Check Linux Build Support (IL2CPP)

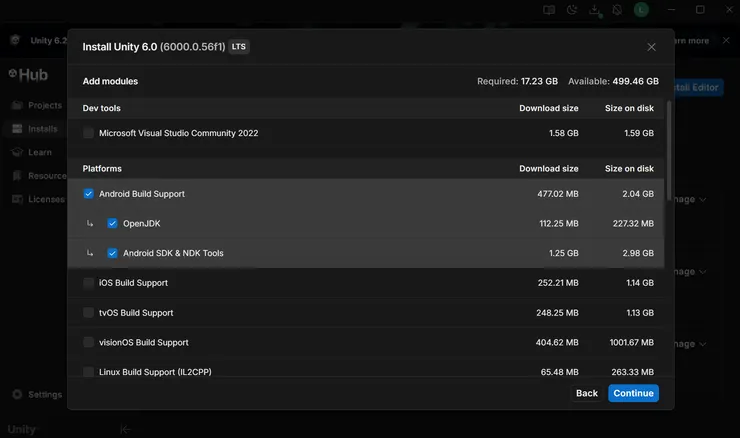click(x=89, y=371)
